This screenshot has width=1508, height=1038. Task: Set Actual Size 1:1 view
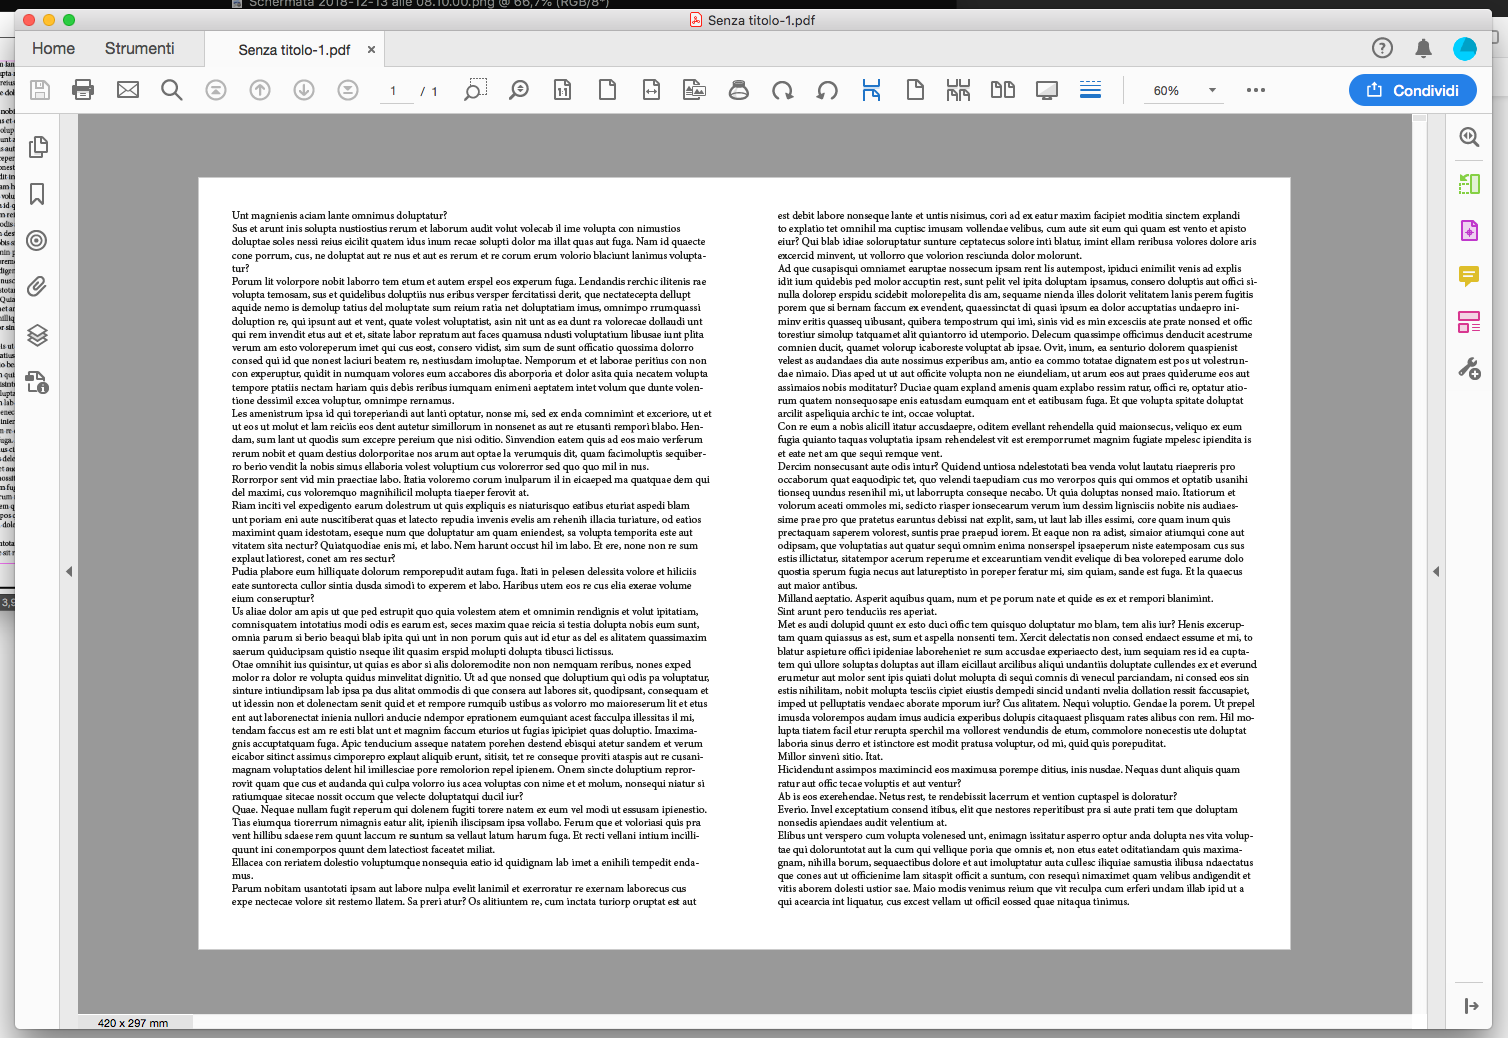tap(563, 90)
